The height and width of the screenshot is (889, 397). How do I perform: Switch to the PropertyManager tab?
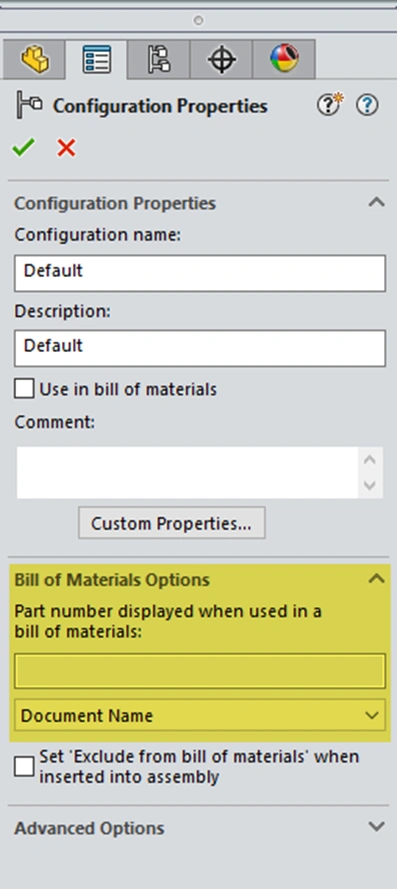96,59
